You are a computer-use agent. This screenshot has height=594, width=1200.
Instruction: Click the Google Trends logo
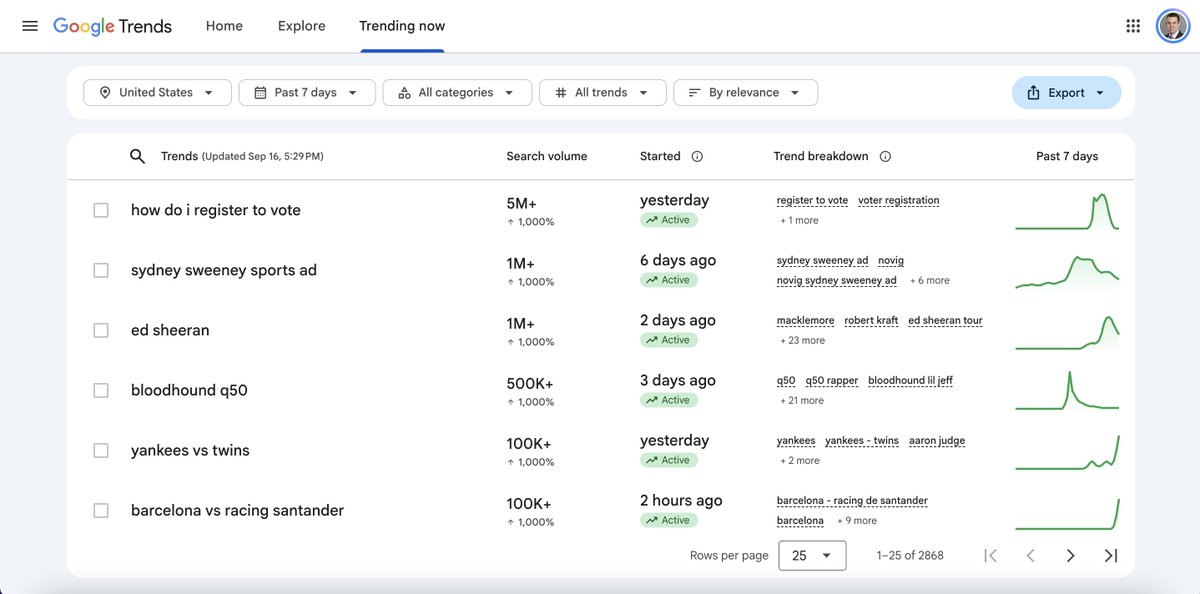pyautogui.click(x=112, y=26)
